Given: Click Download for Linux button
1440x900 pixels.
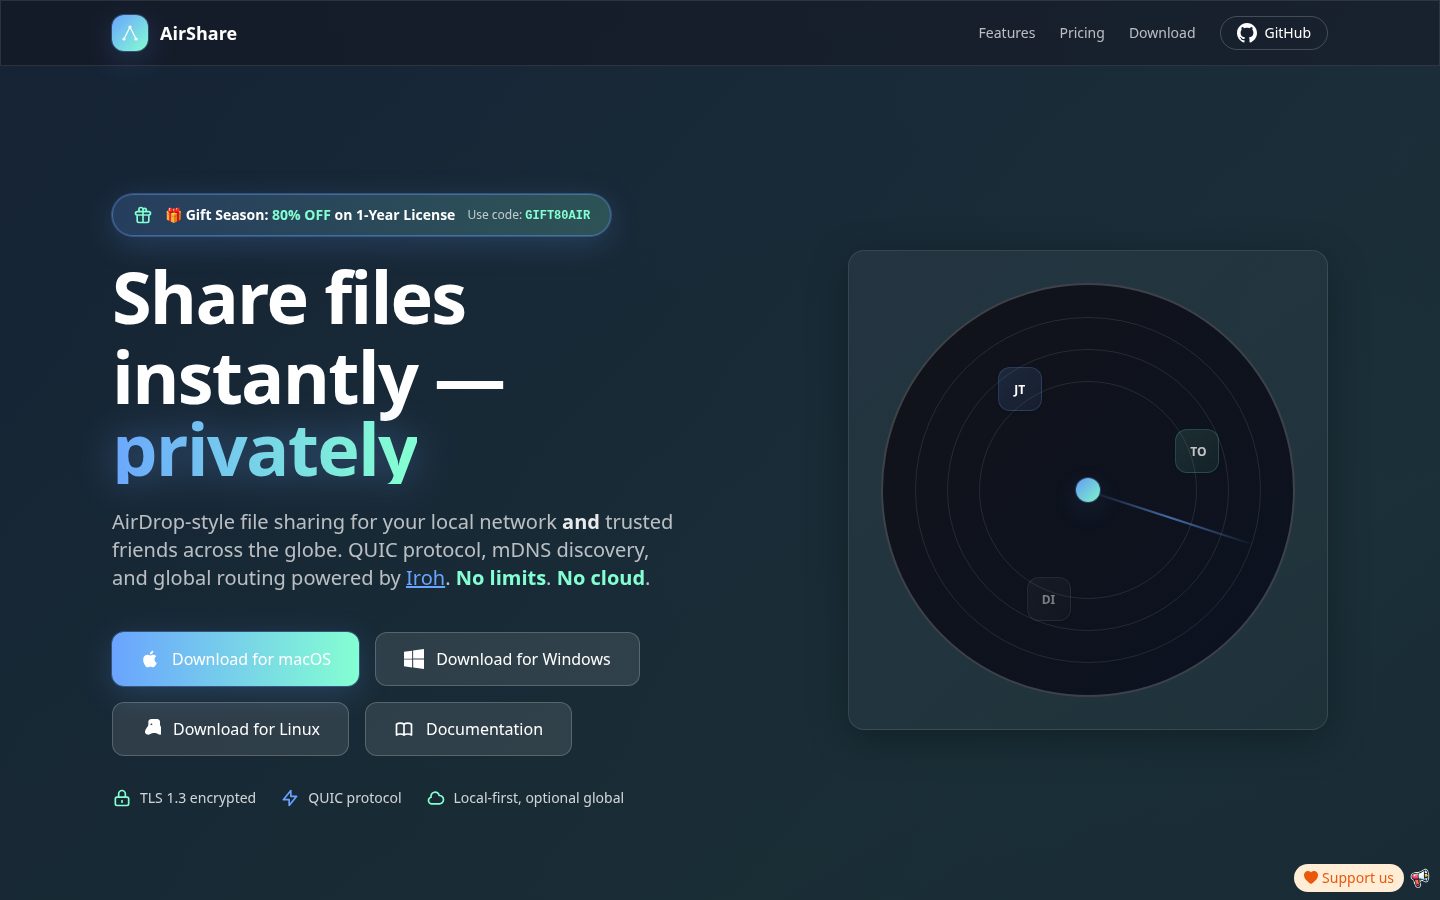Looking at the screenshot, I should pyautogui.click(x=230, y=729).
